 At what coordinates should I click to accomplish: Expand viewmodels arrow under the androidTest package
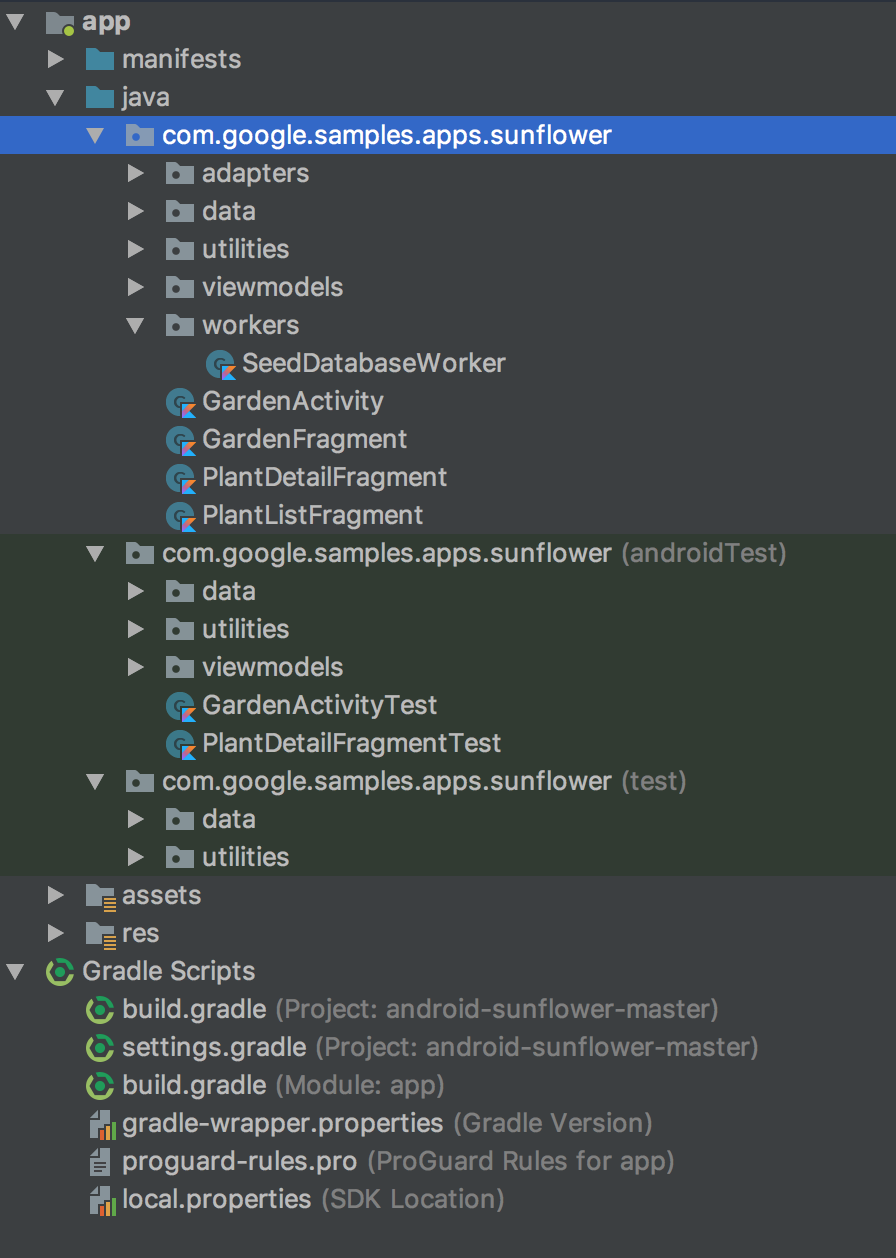pyautogui.click(x=136, y=667)
